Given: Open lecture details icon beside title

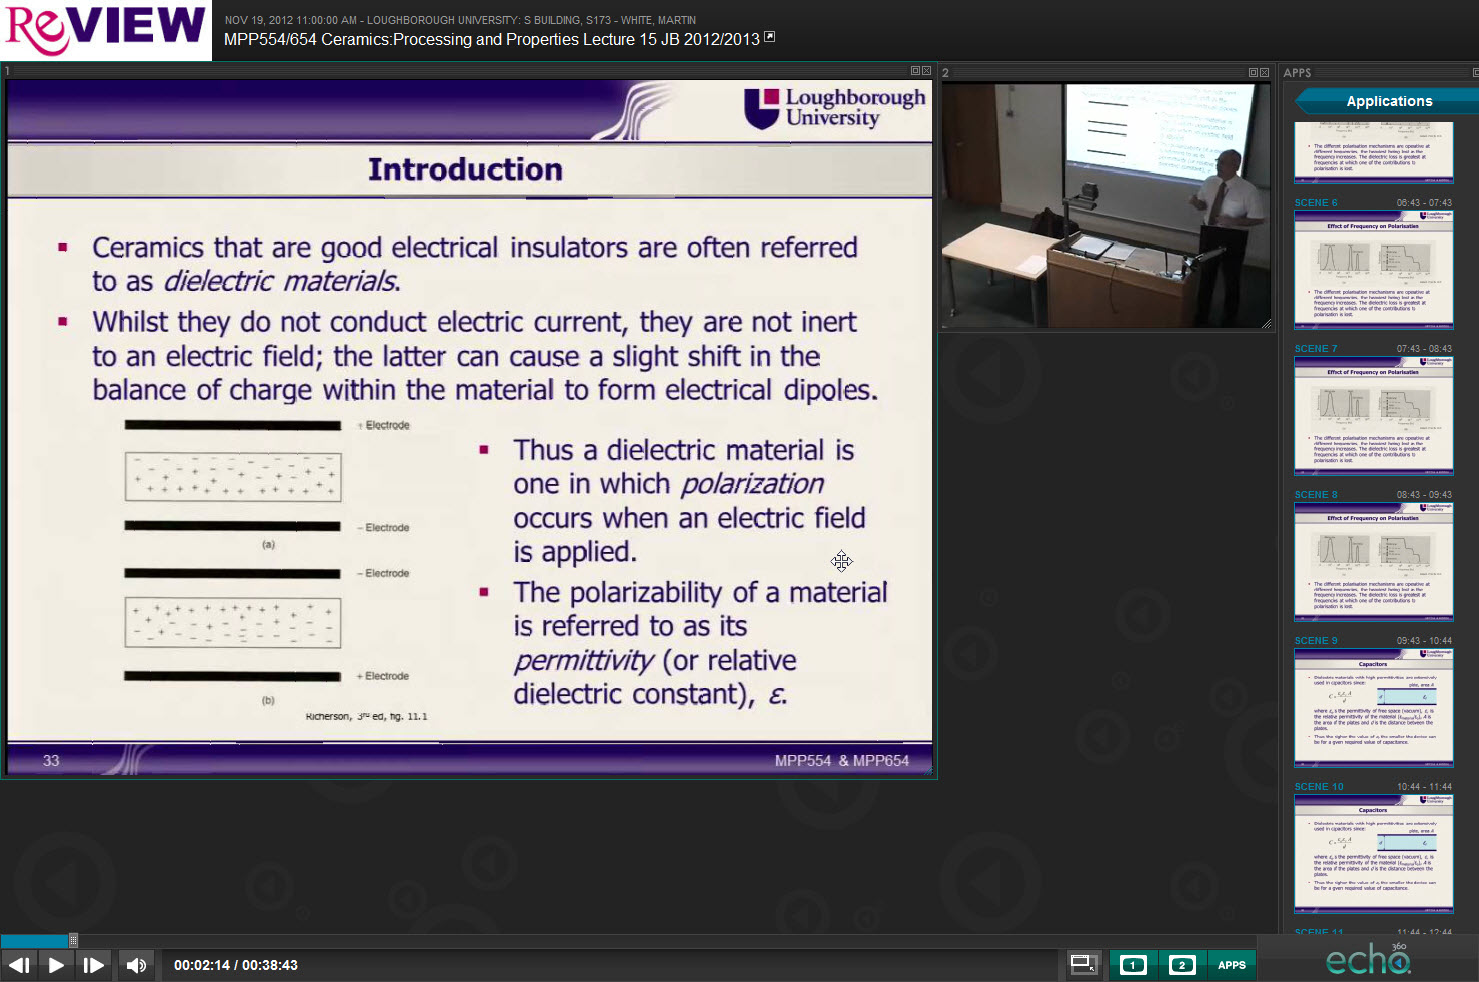Looking at the screenshot, I should click(769, 38).
